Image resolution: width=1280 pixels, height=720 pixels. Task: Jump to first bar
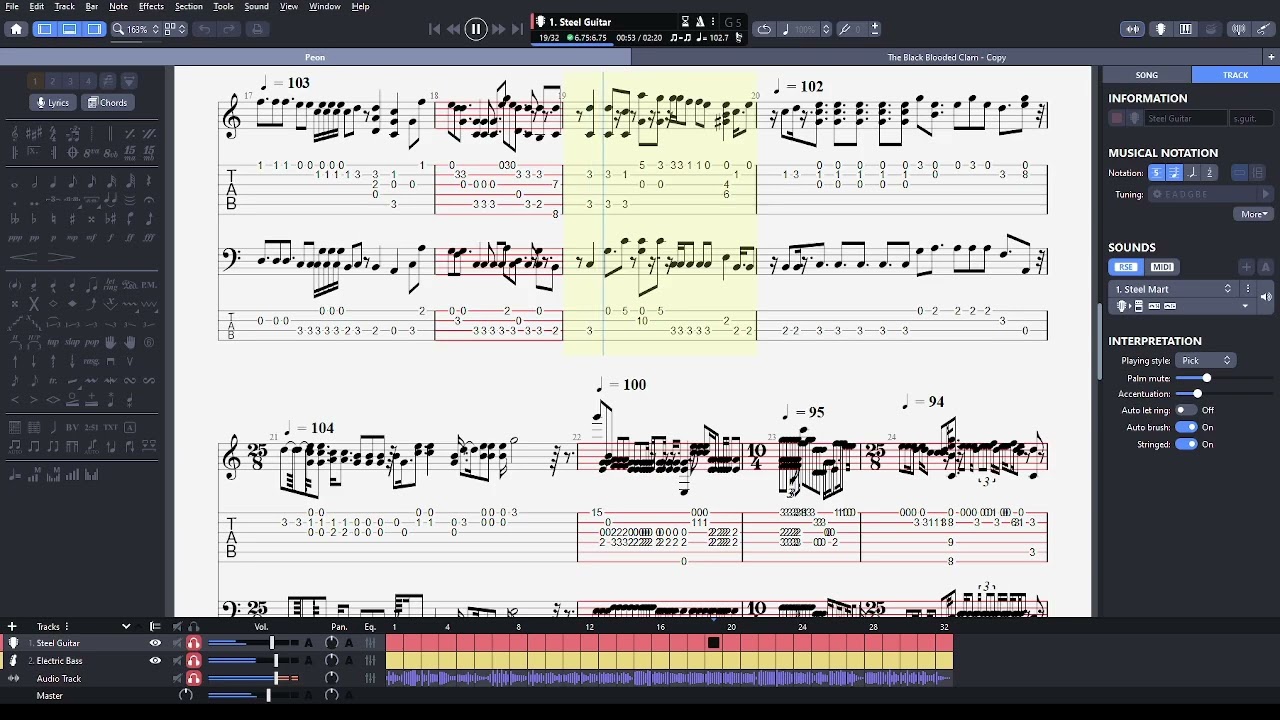point(434,29)
